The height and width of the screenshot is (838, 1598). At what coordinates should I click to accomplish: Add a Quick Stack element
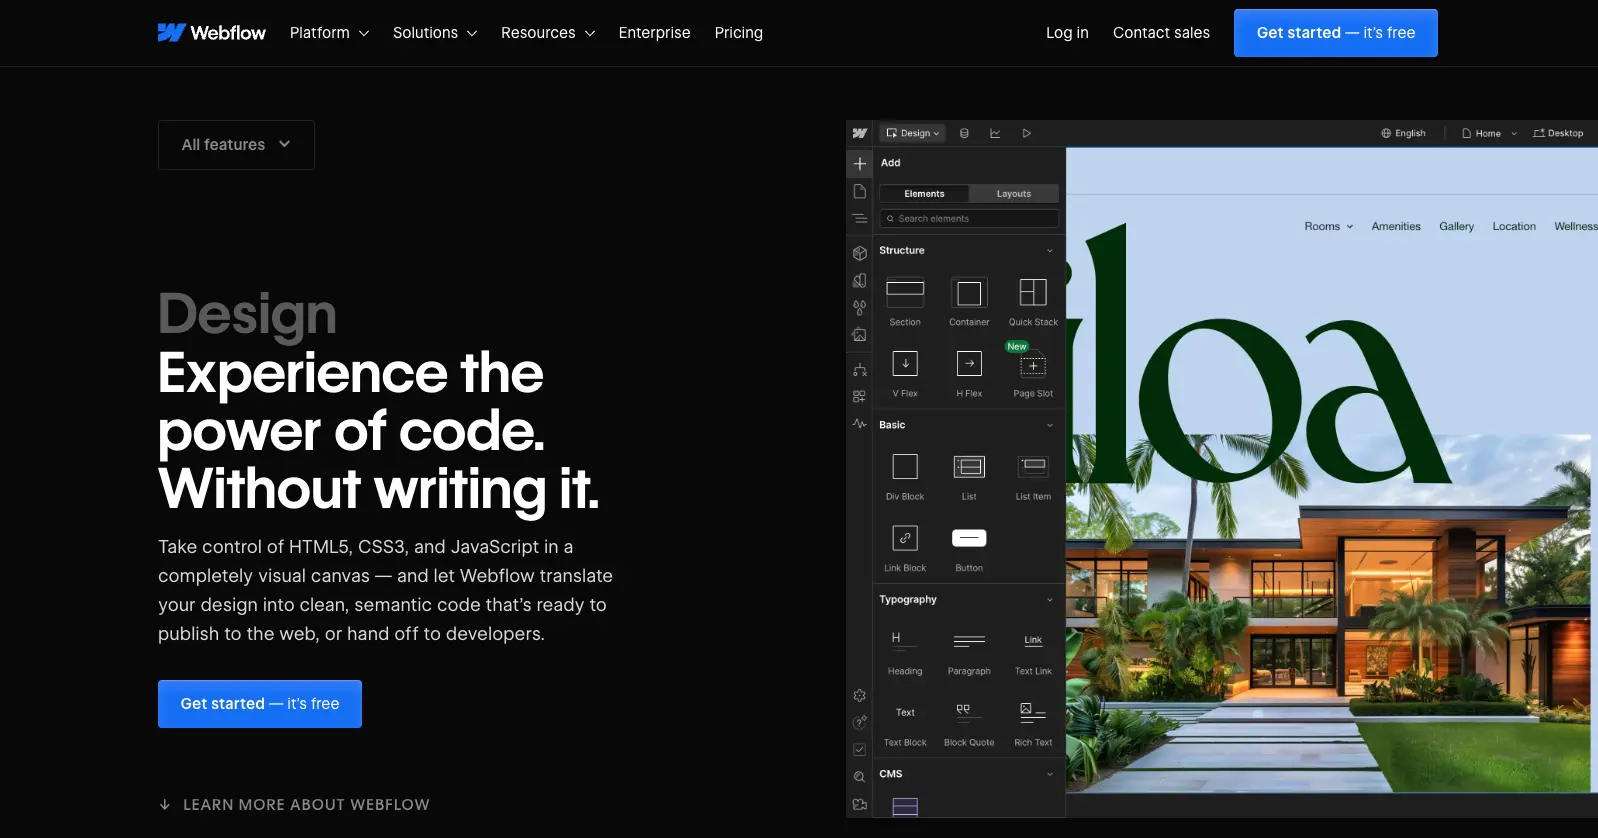pos(1033,301)
